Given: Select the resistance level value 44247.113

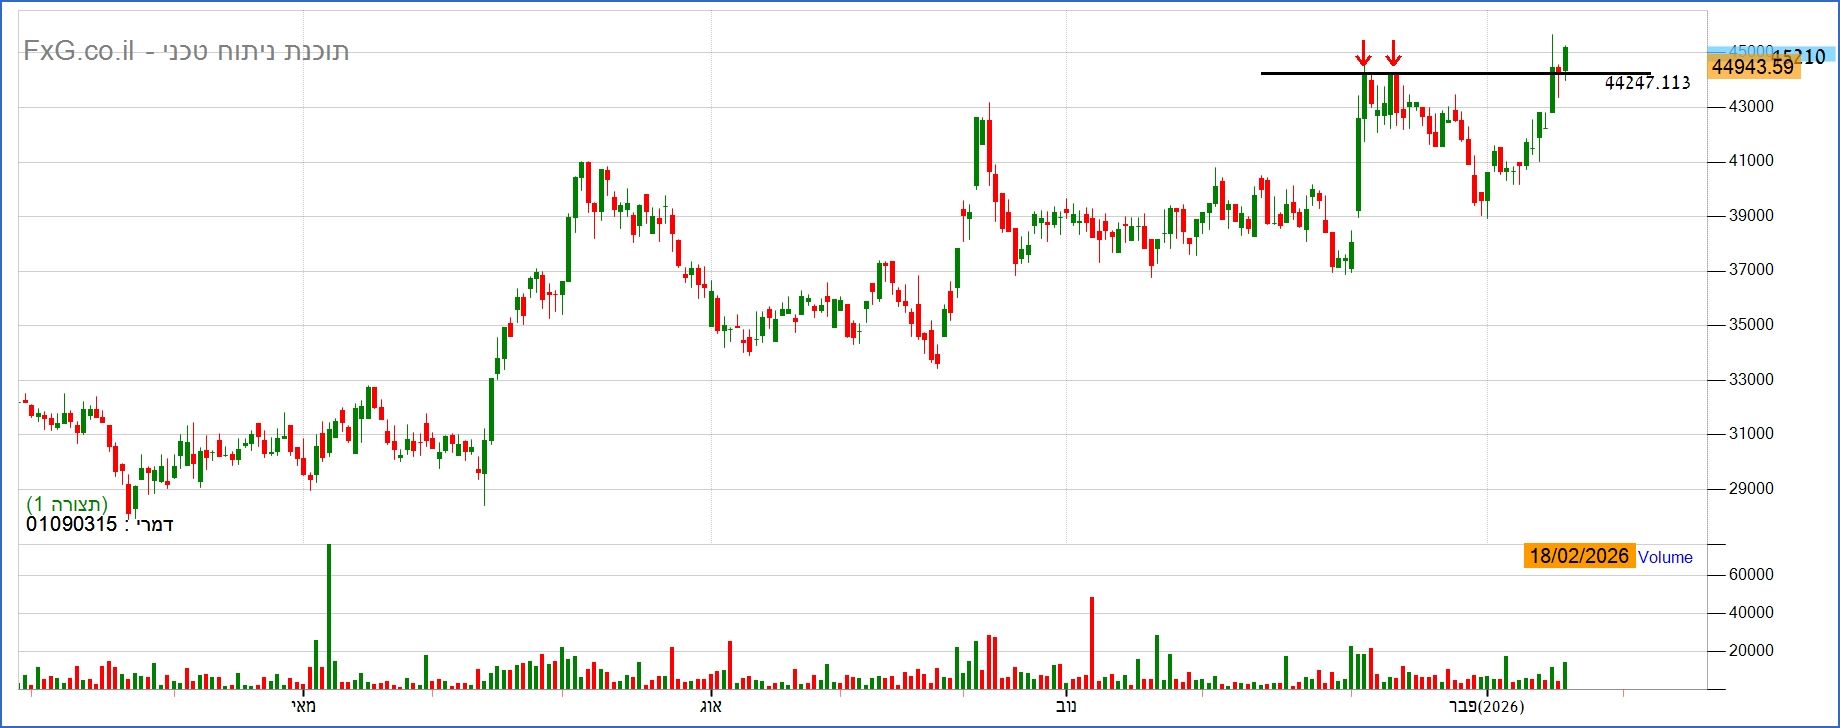Looking at the screenshot, I should click(1647, 83).
